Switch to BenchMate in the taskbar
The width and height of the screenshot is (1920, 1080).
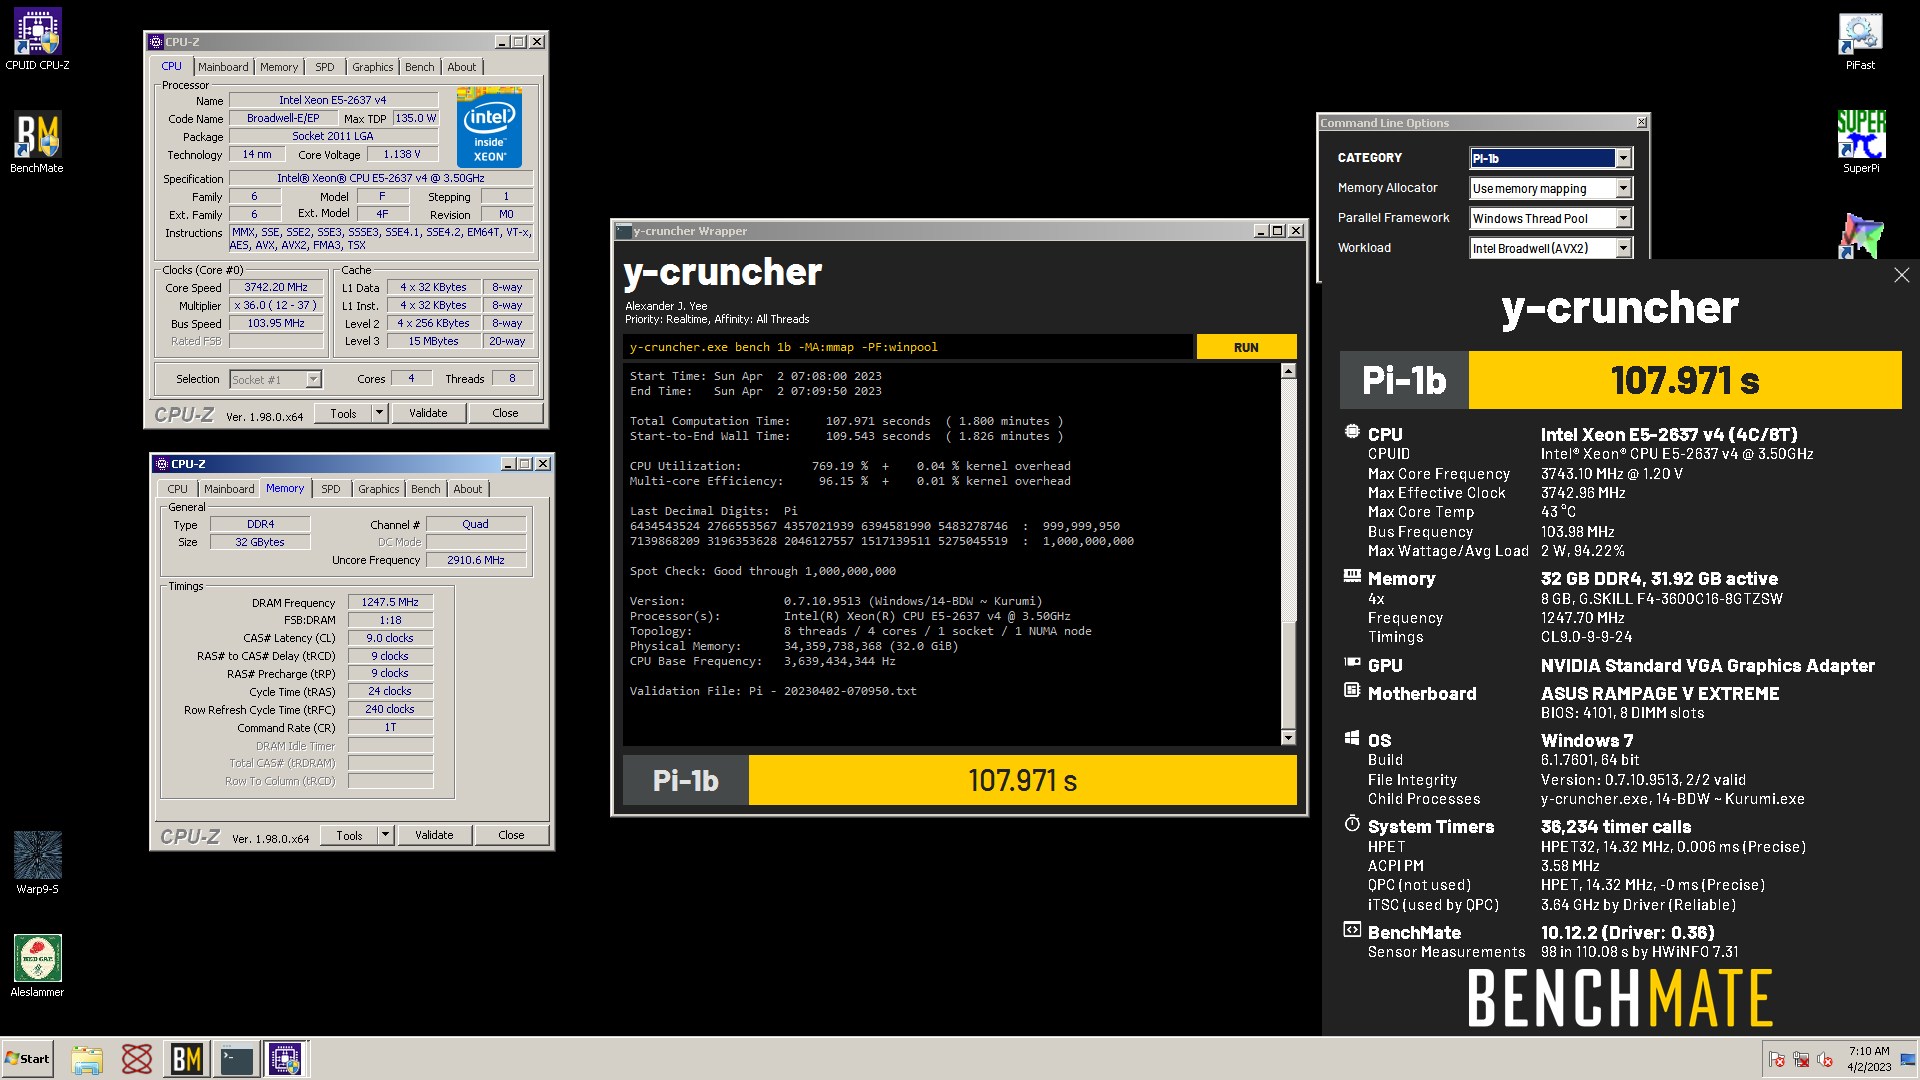(187, 1059)
